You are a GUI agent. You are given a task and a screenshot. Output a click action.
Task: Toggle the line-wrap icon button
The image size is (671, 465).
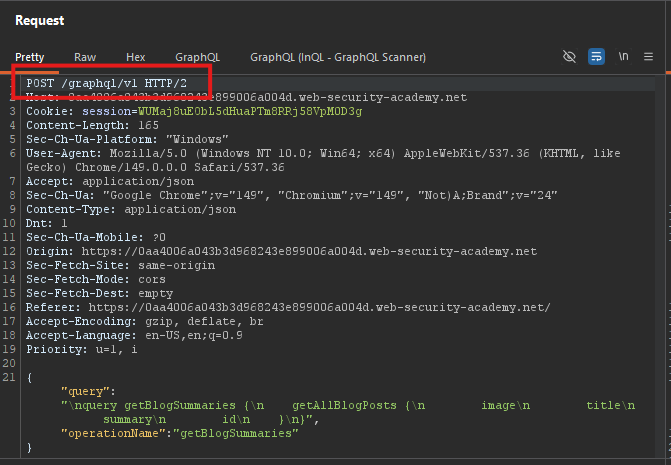[x=596, y=56]
